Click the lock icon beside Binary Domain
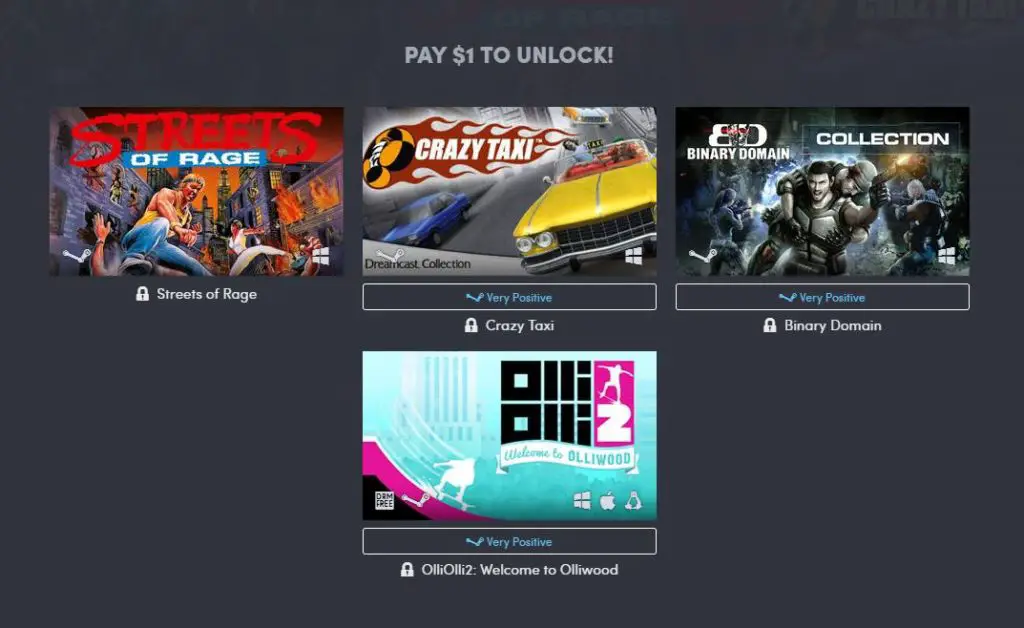The image size is (1024, 628). point(769,325)
